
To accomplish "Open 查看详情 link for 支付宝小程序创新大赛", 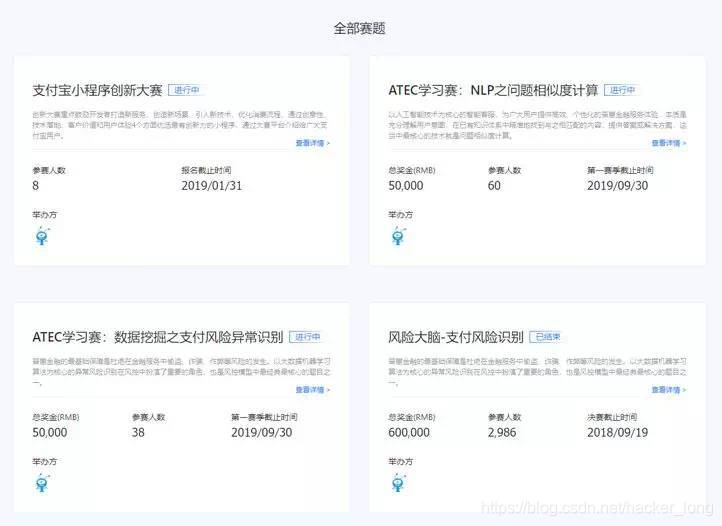I will click(313, 143).
